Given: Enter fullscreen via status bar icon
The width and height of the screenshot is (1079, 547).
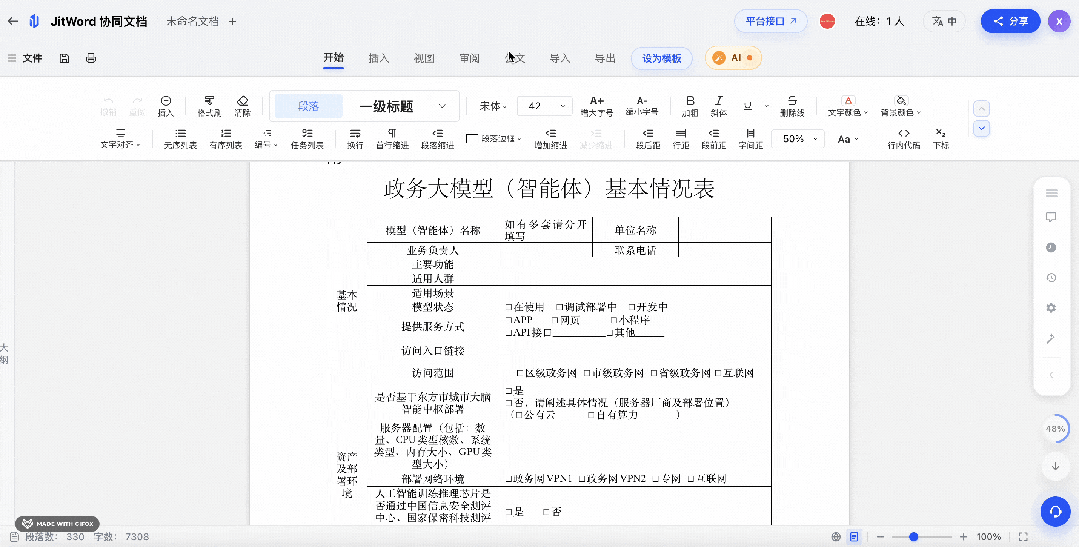Looking at the screenshot, I should (1023, 537).
